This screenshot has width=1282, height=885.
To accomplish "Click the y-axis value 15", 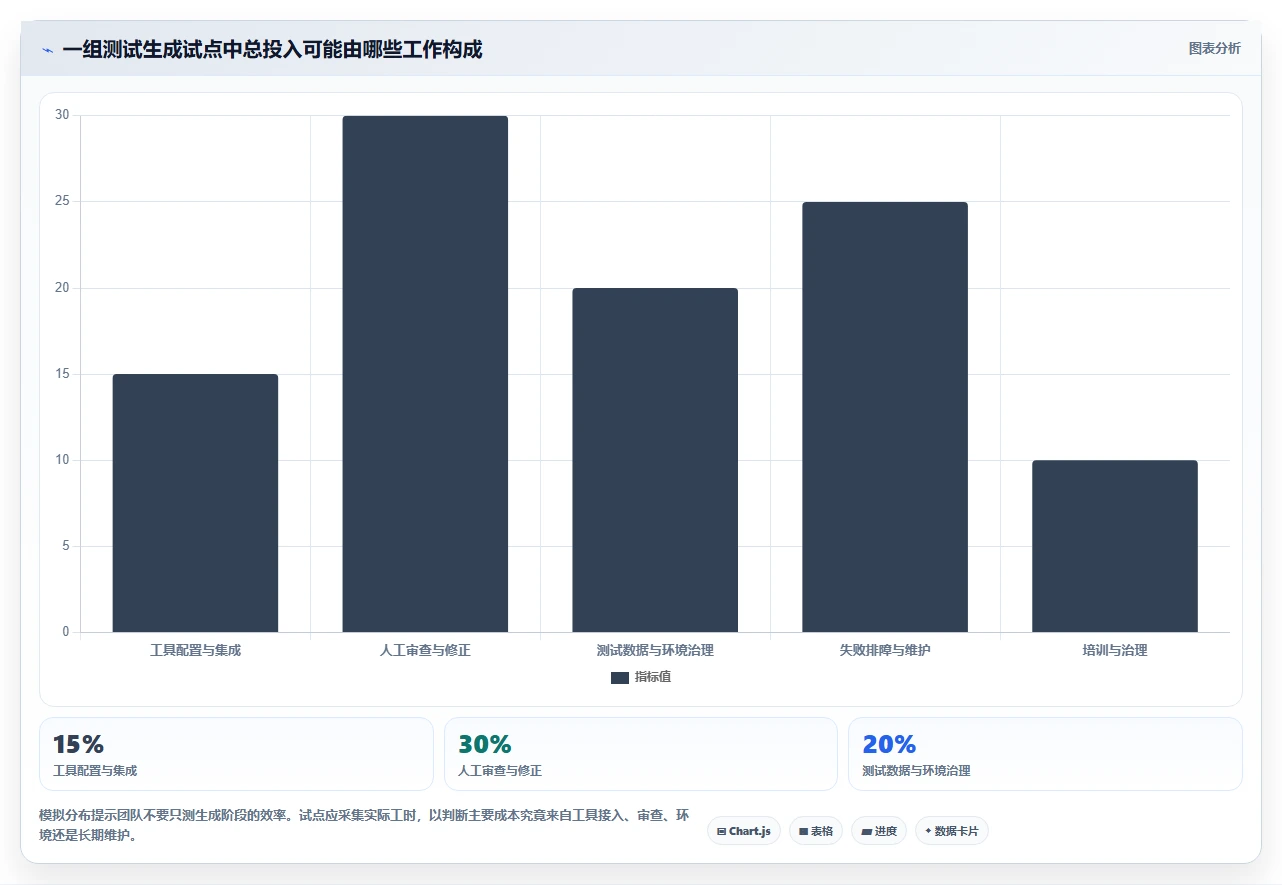I will click(63, 374).
